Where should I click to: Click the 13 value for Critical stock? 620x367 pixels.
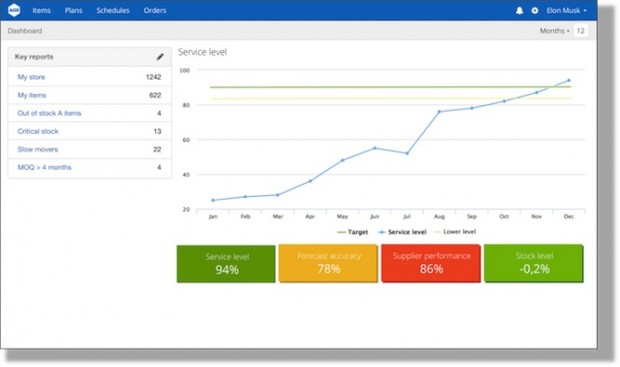pos(157,131)
